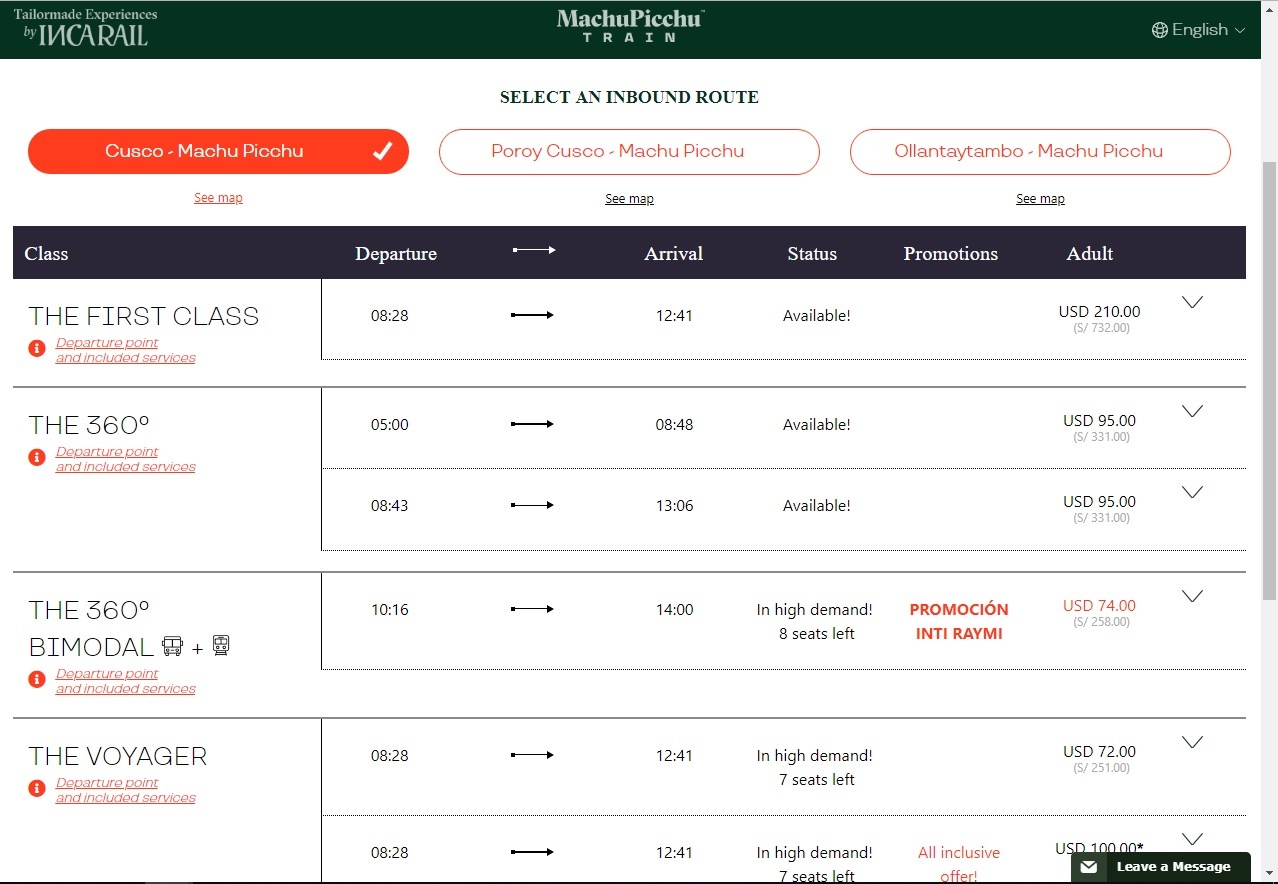1278x884 pixels.
Task: Click the 8 seats left status
Action: tap(816, 634)
